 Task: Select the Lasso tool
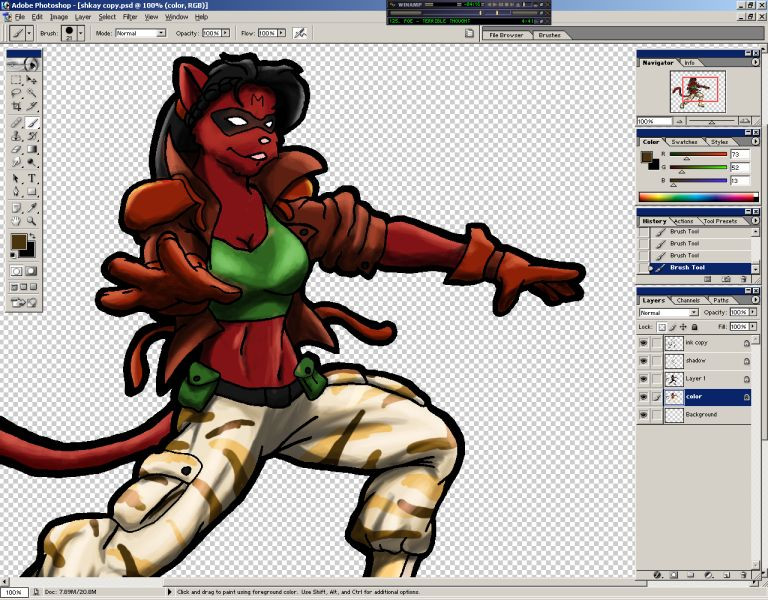16,93
